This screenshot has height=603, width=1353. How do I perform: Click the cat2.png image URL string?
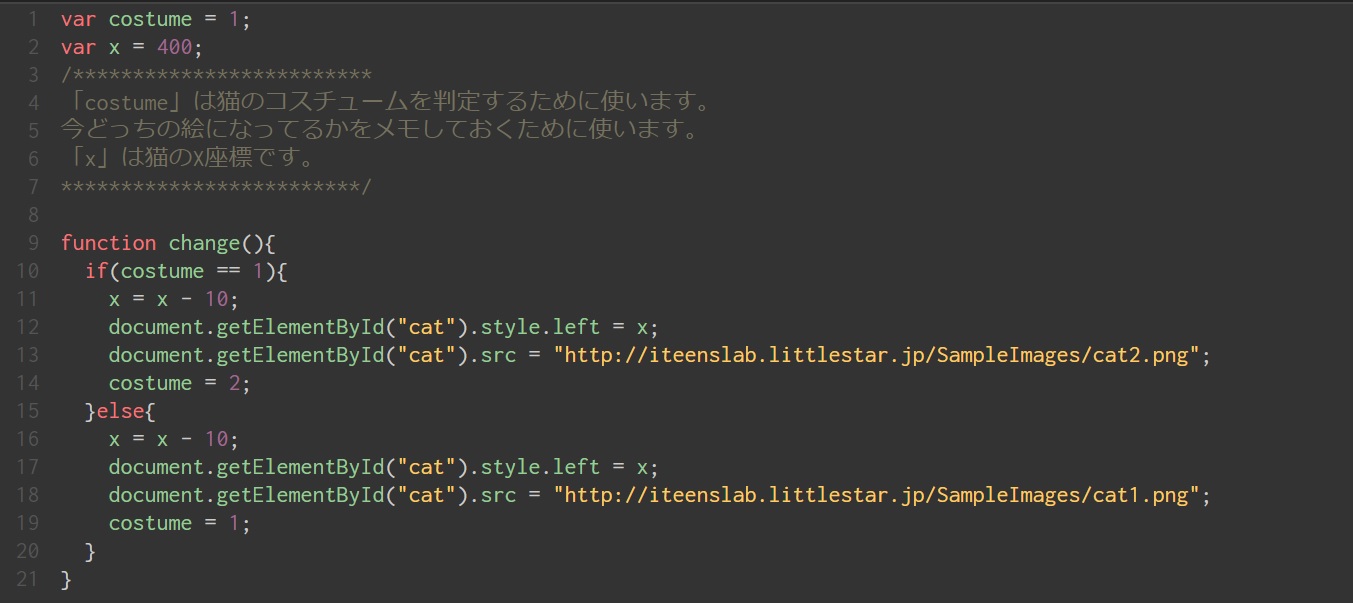(876, 355)
